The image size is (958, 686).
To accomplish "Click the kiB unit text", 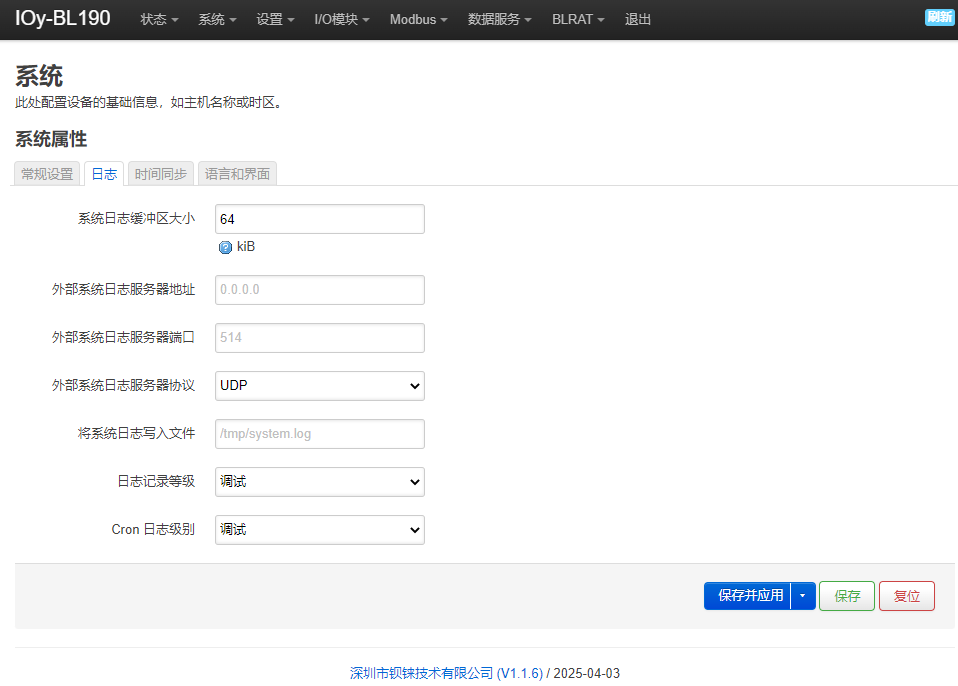I will pos(246,247).
